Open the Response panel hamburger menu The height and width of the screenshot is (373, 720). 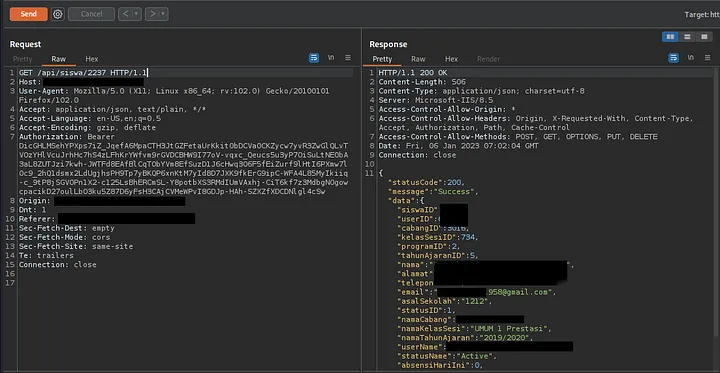tap(708, 58)
